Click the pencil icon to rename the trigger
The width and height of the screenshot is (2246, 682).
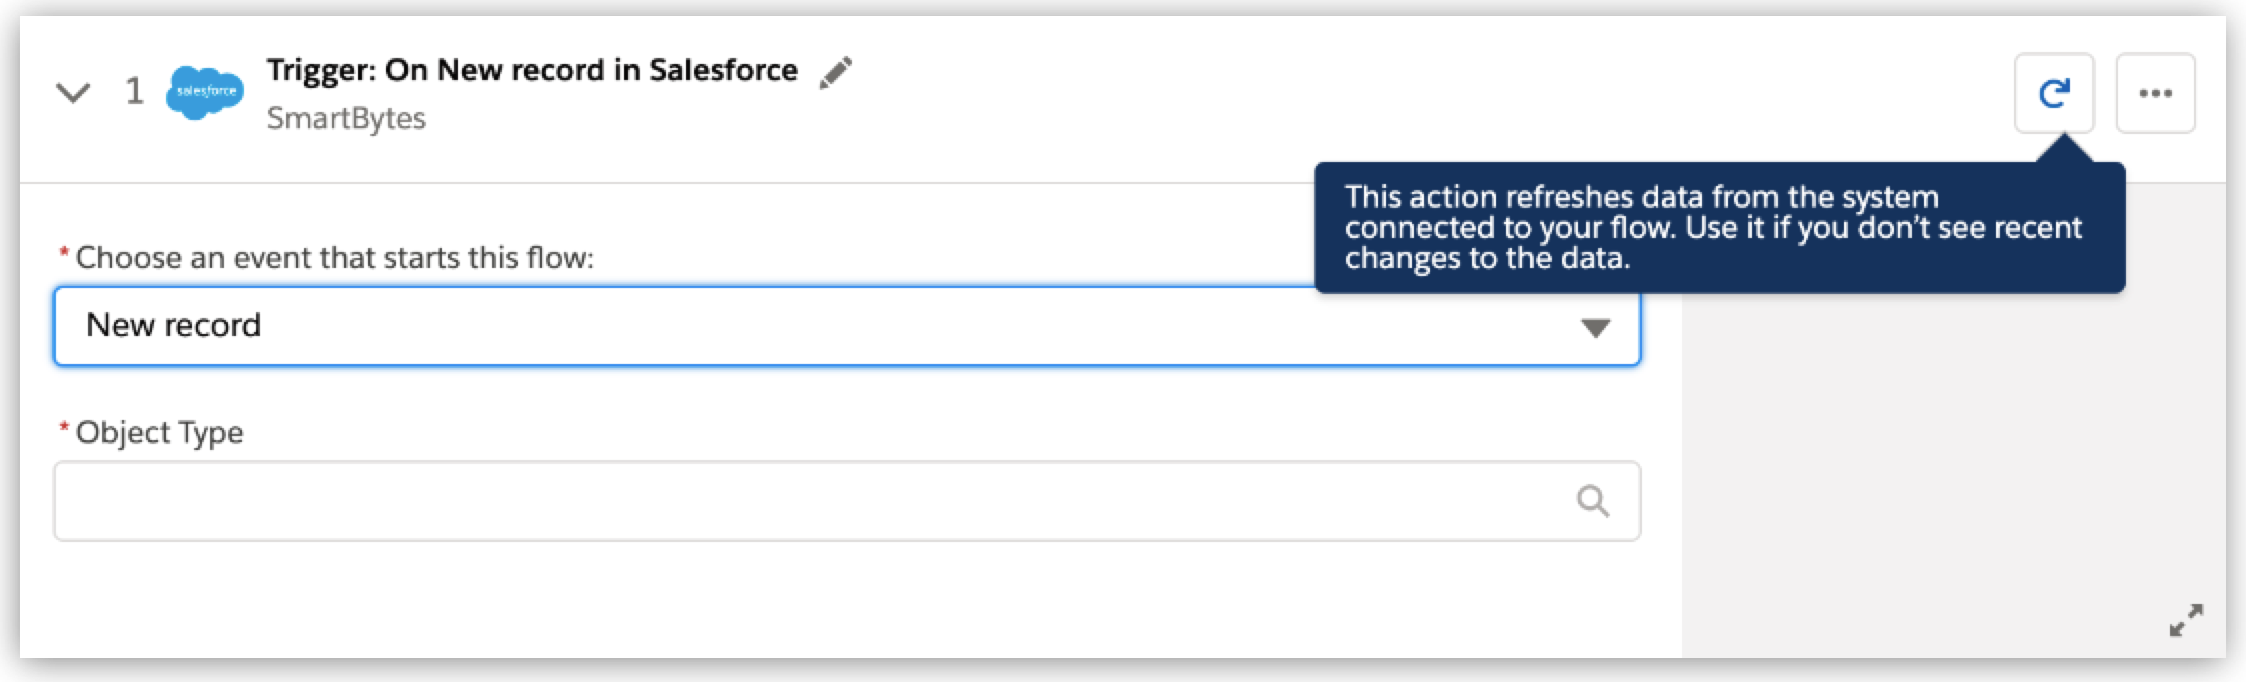837,70
